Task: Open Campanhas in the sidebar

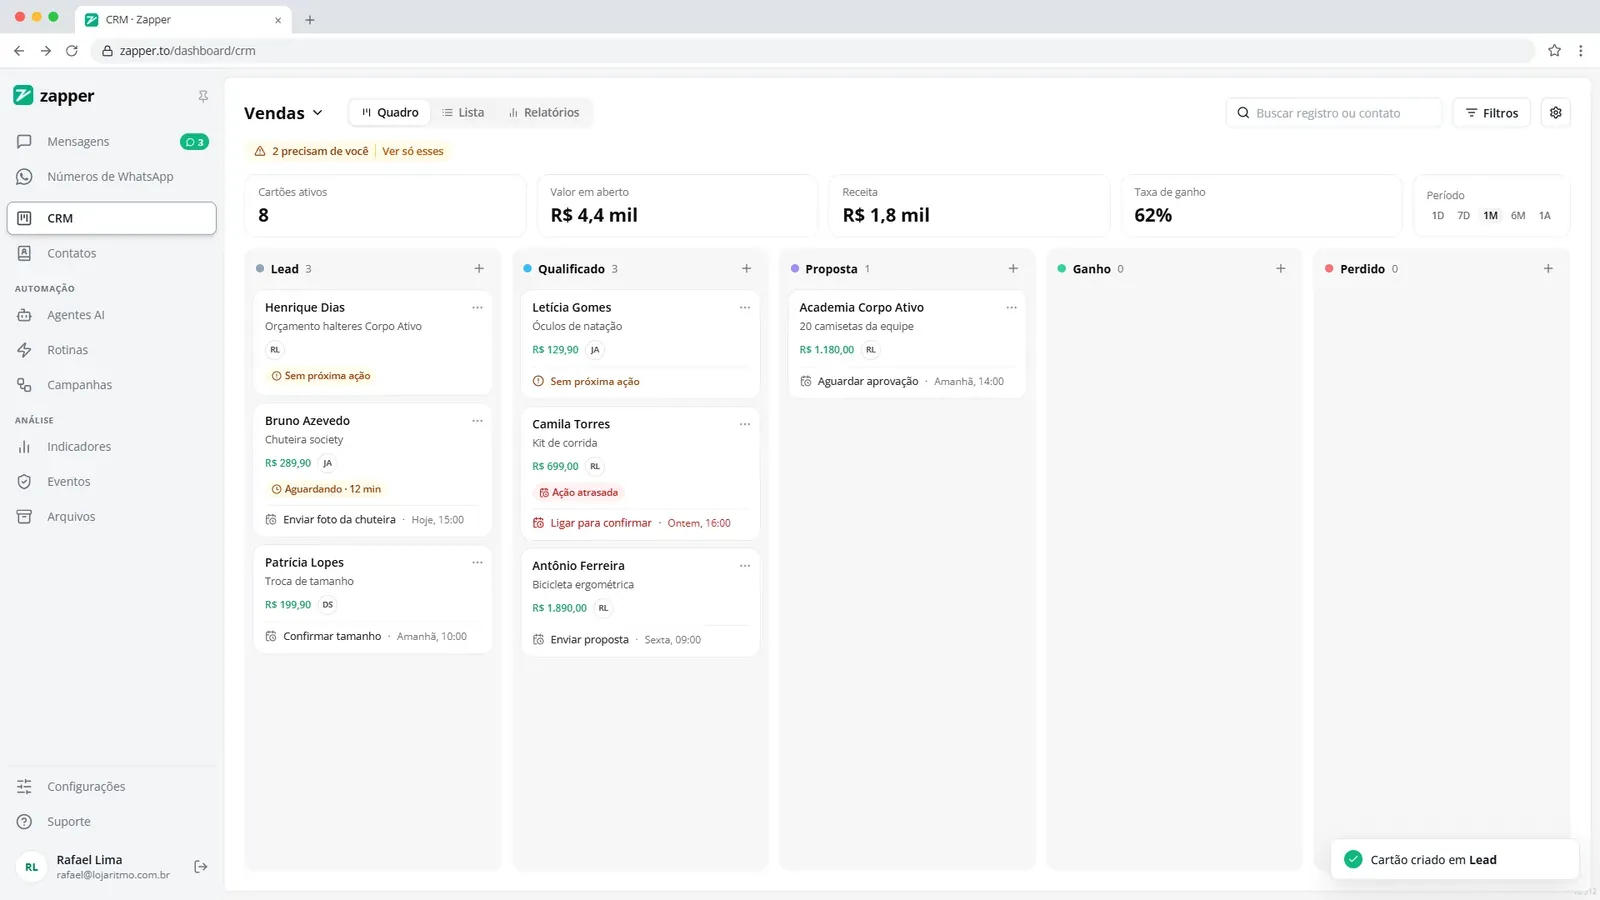Action: click(x=111, y=385)
